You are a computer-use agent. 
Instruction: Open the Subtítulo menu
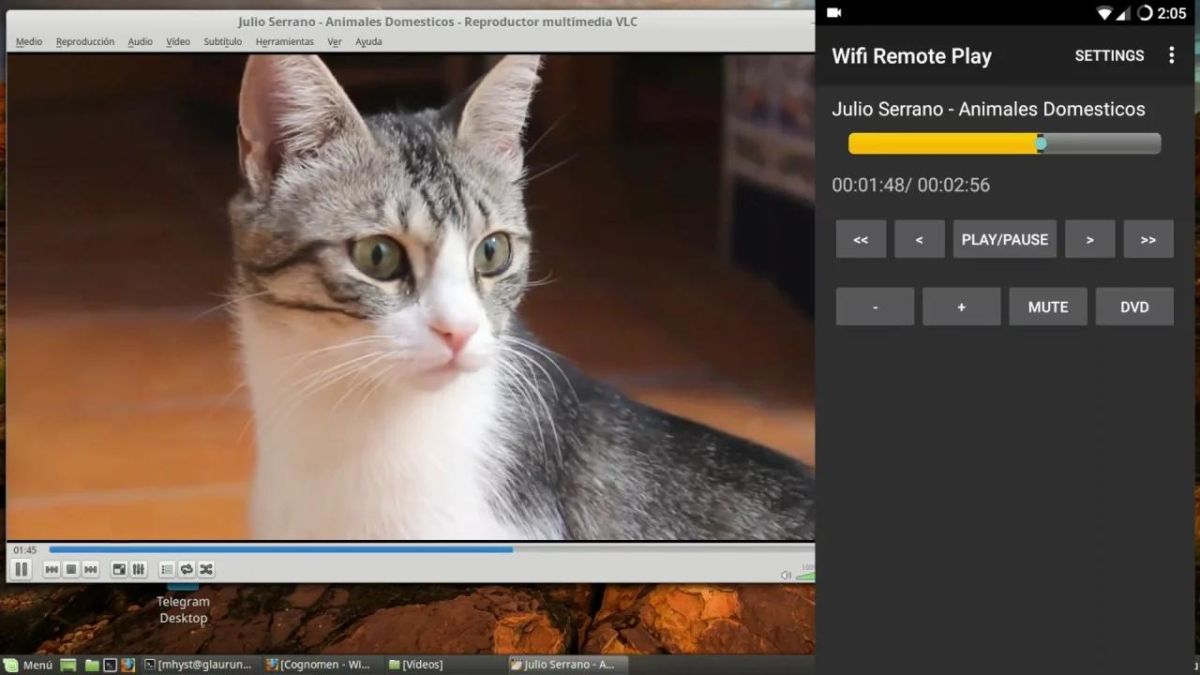pos(223,42)
